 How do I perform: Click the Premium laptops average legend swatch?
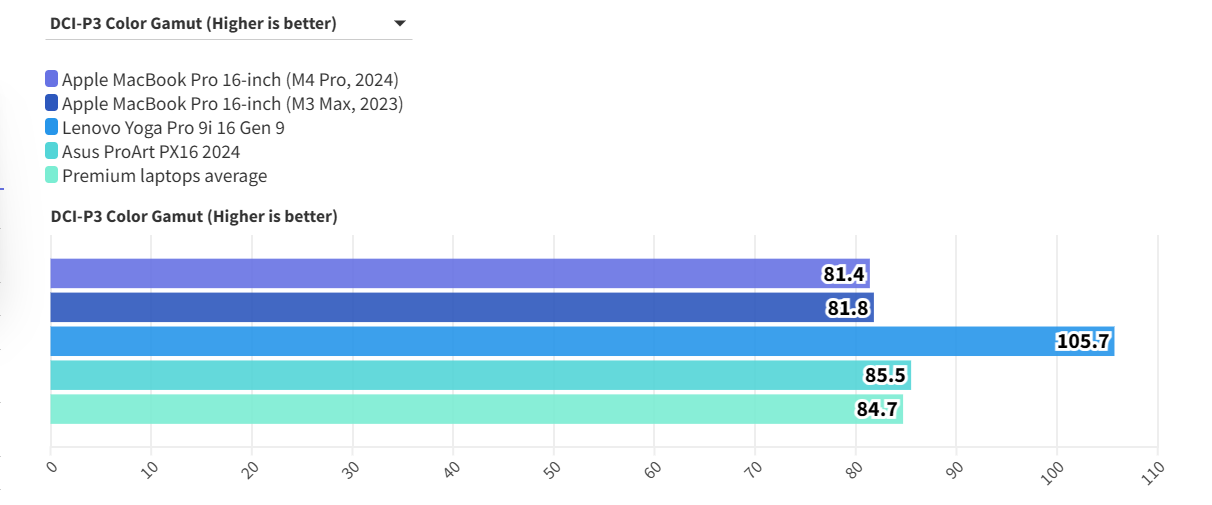click(52, 176)
